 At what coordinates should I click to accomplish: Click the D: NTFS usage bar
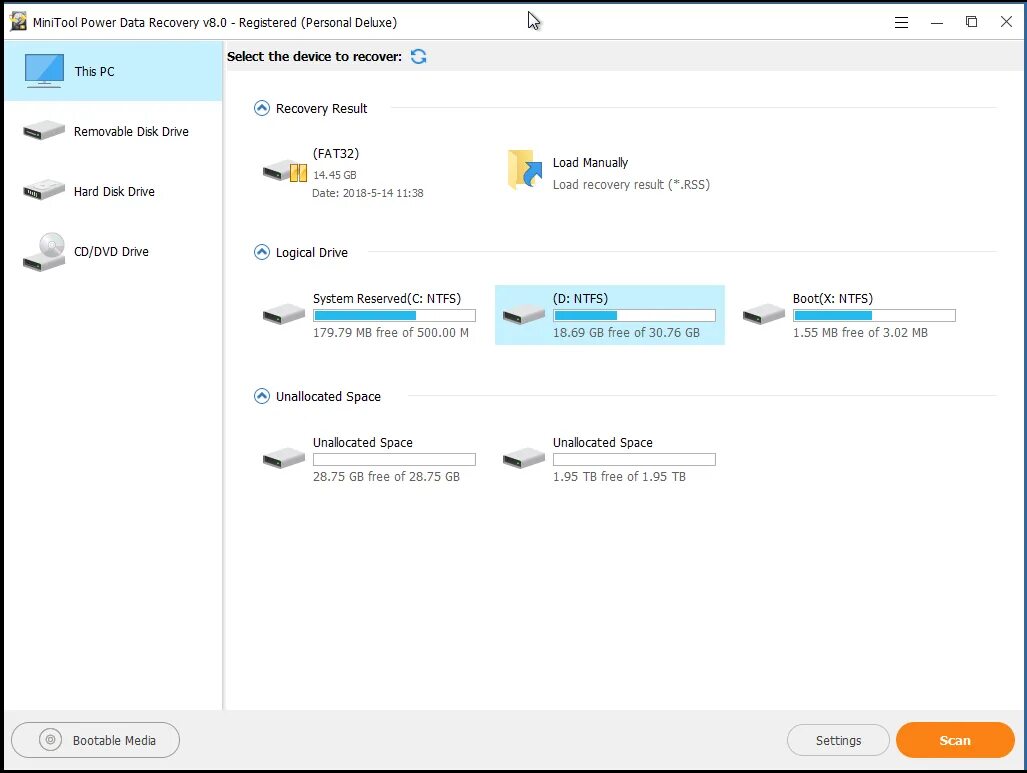[x=634, y=316]
